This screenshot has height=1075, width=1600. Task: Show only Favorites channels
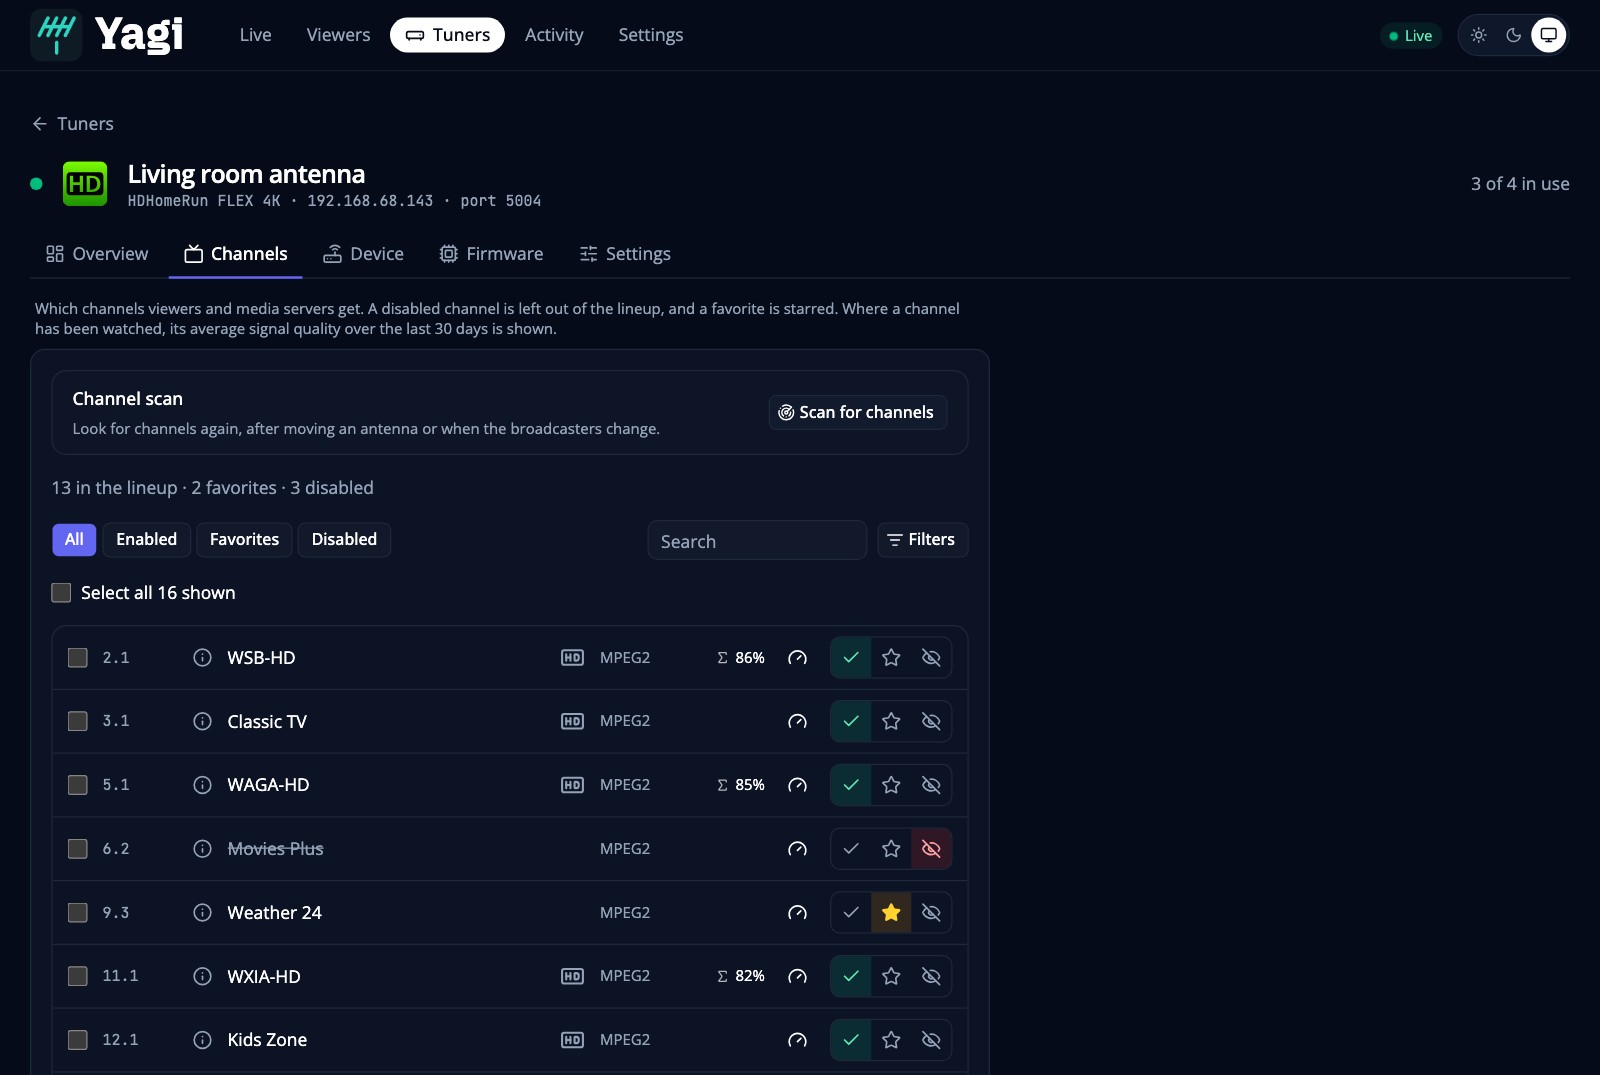point(244,540)
